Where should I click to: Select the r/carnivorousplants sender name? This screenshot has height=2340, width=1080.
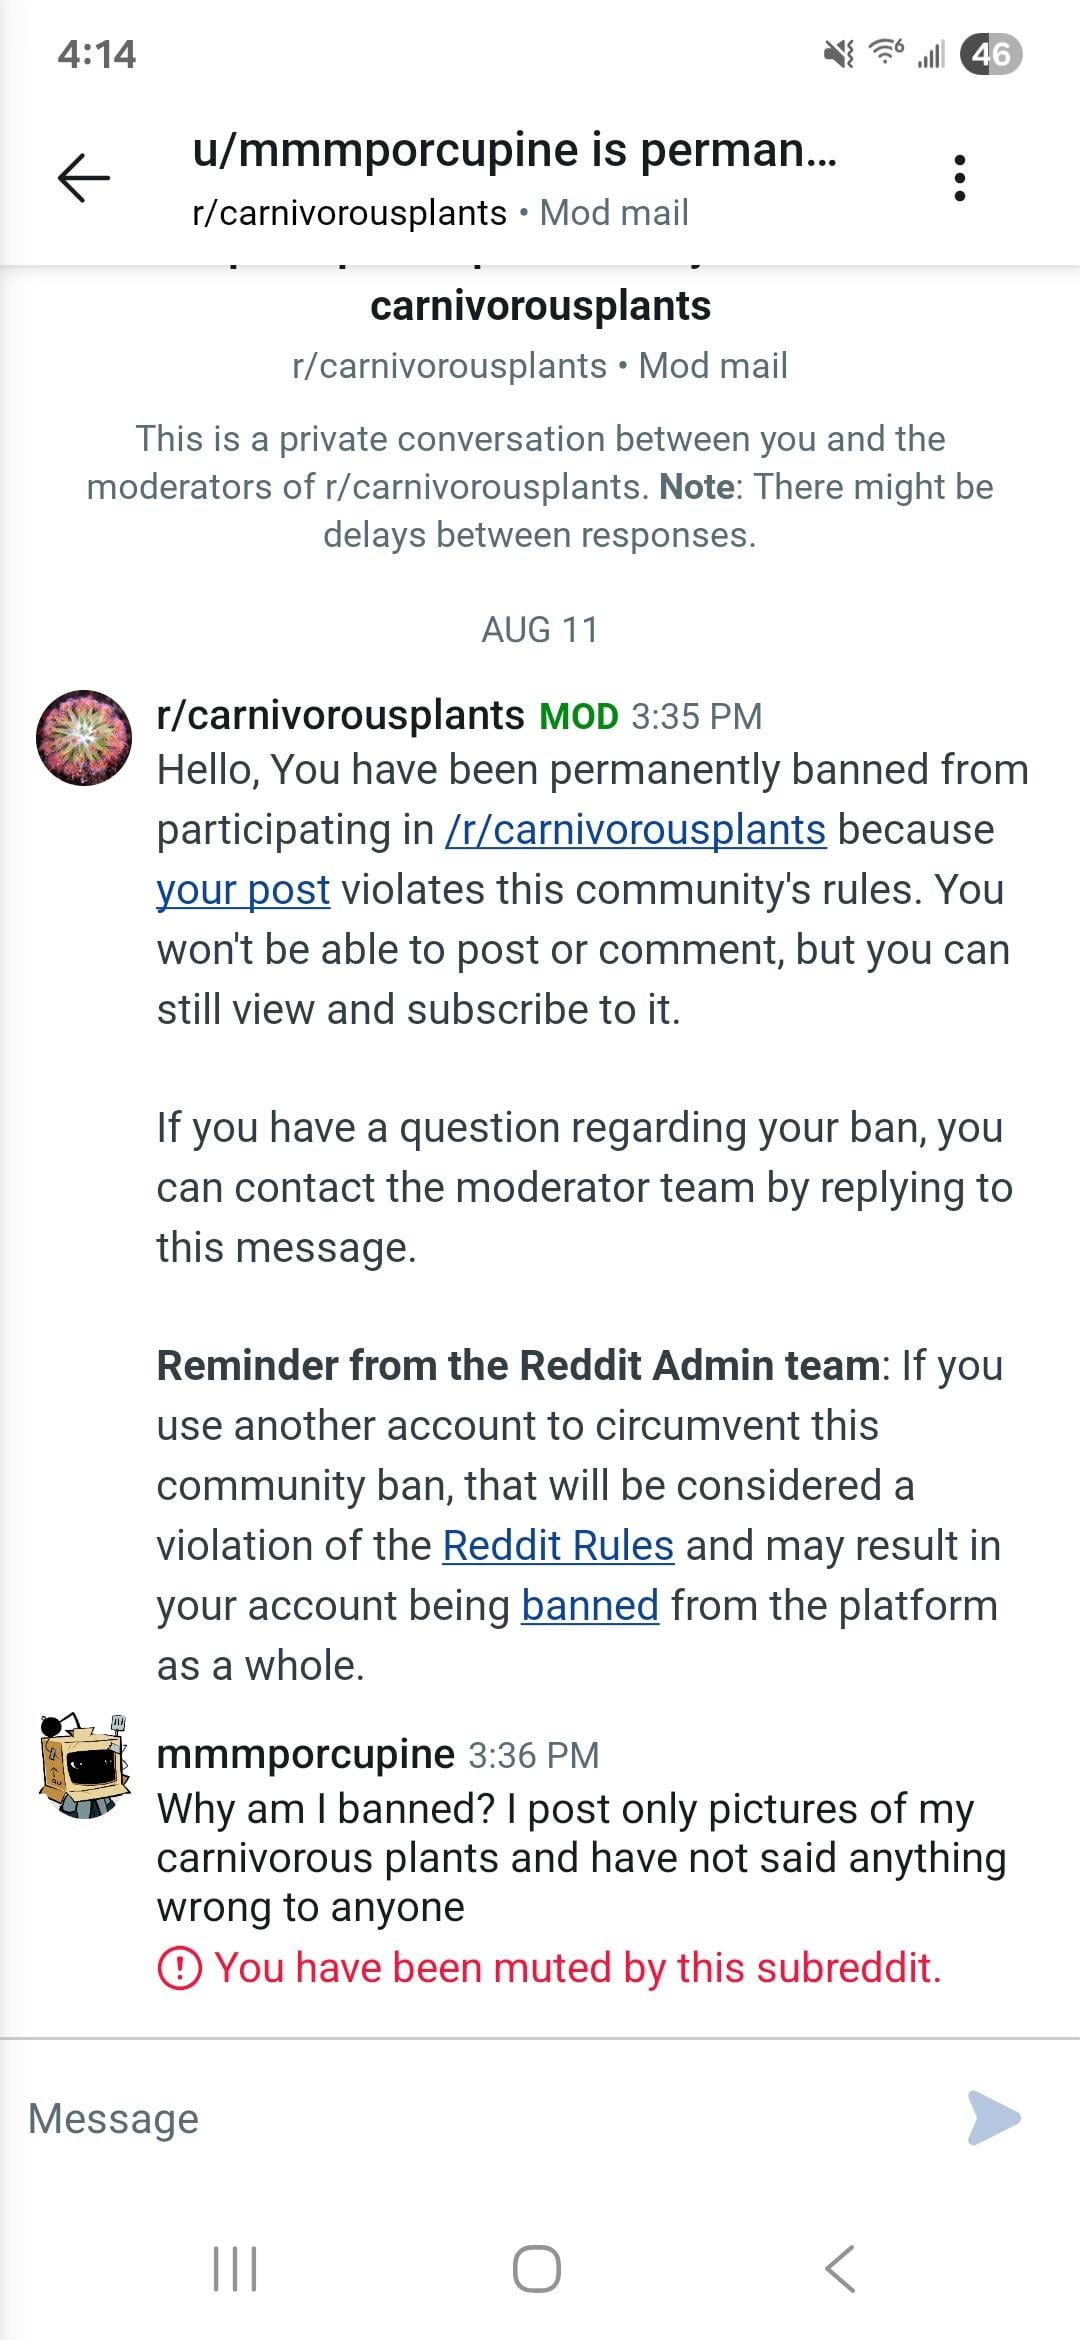pos(340,715)
